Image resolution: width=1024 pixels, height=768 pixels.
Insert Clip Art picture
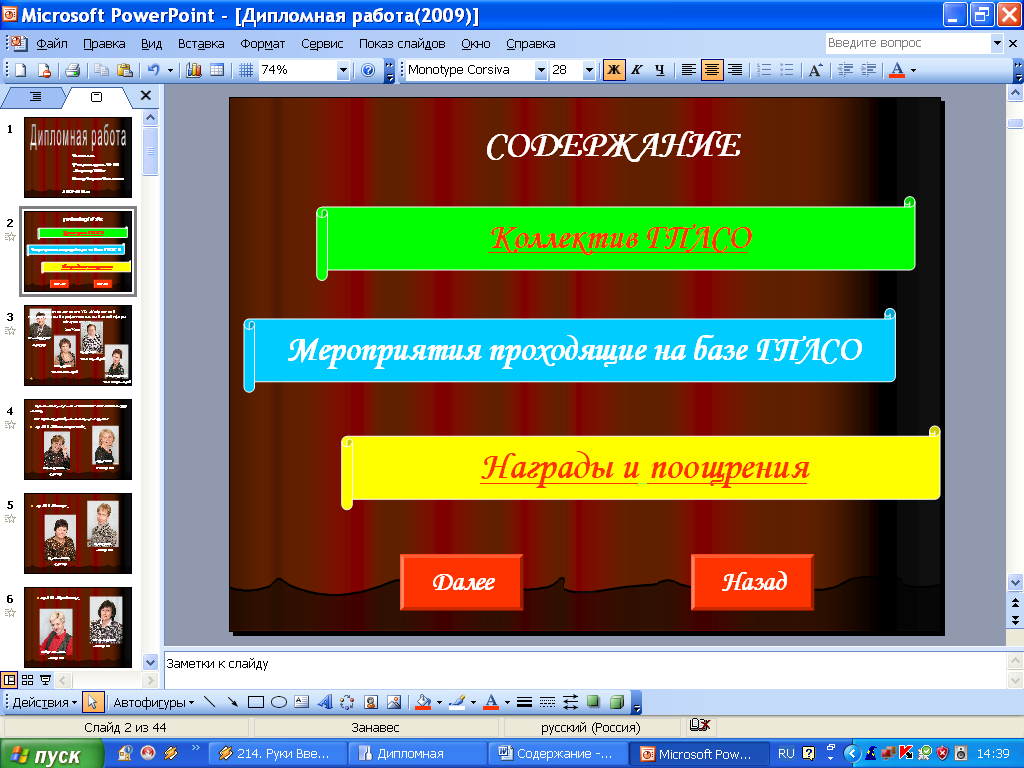371,702
